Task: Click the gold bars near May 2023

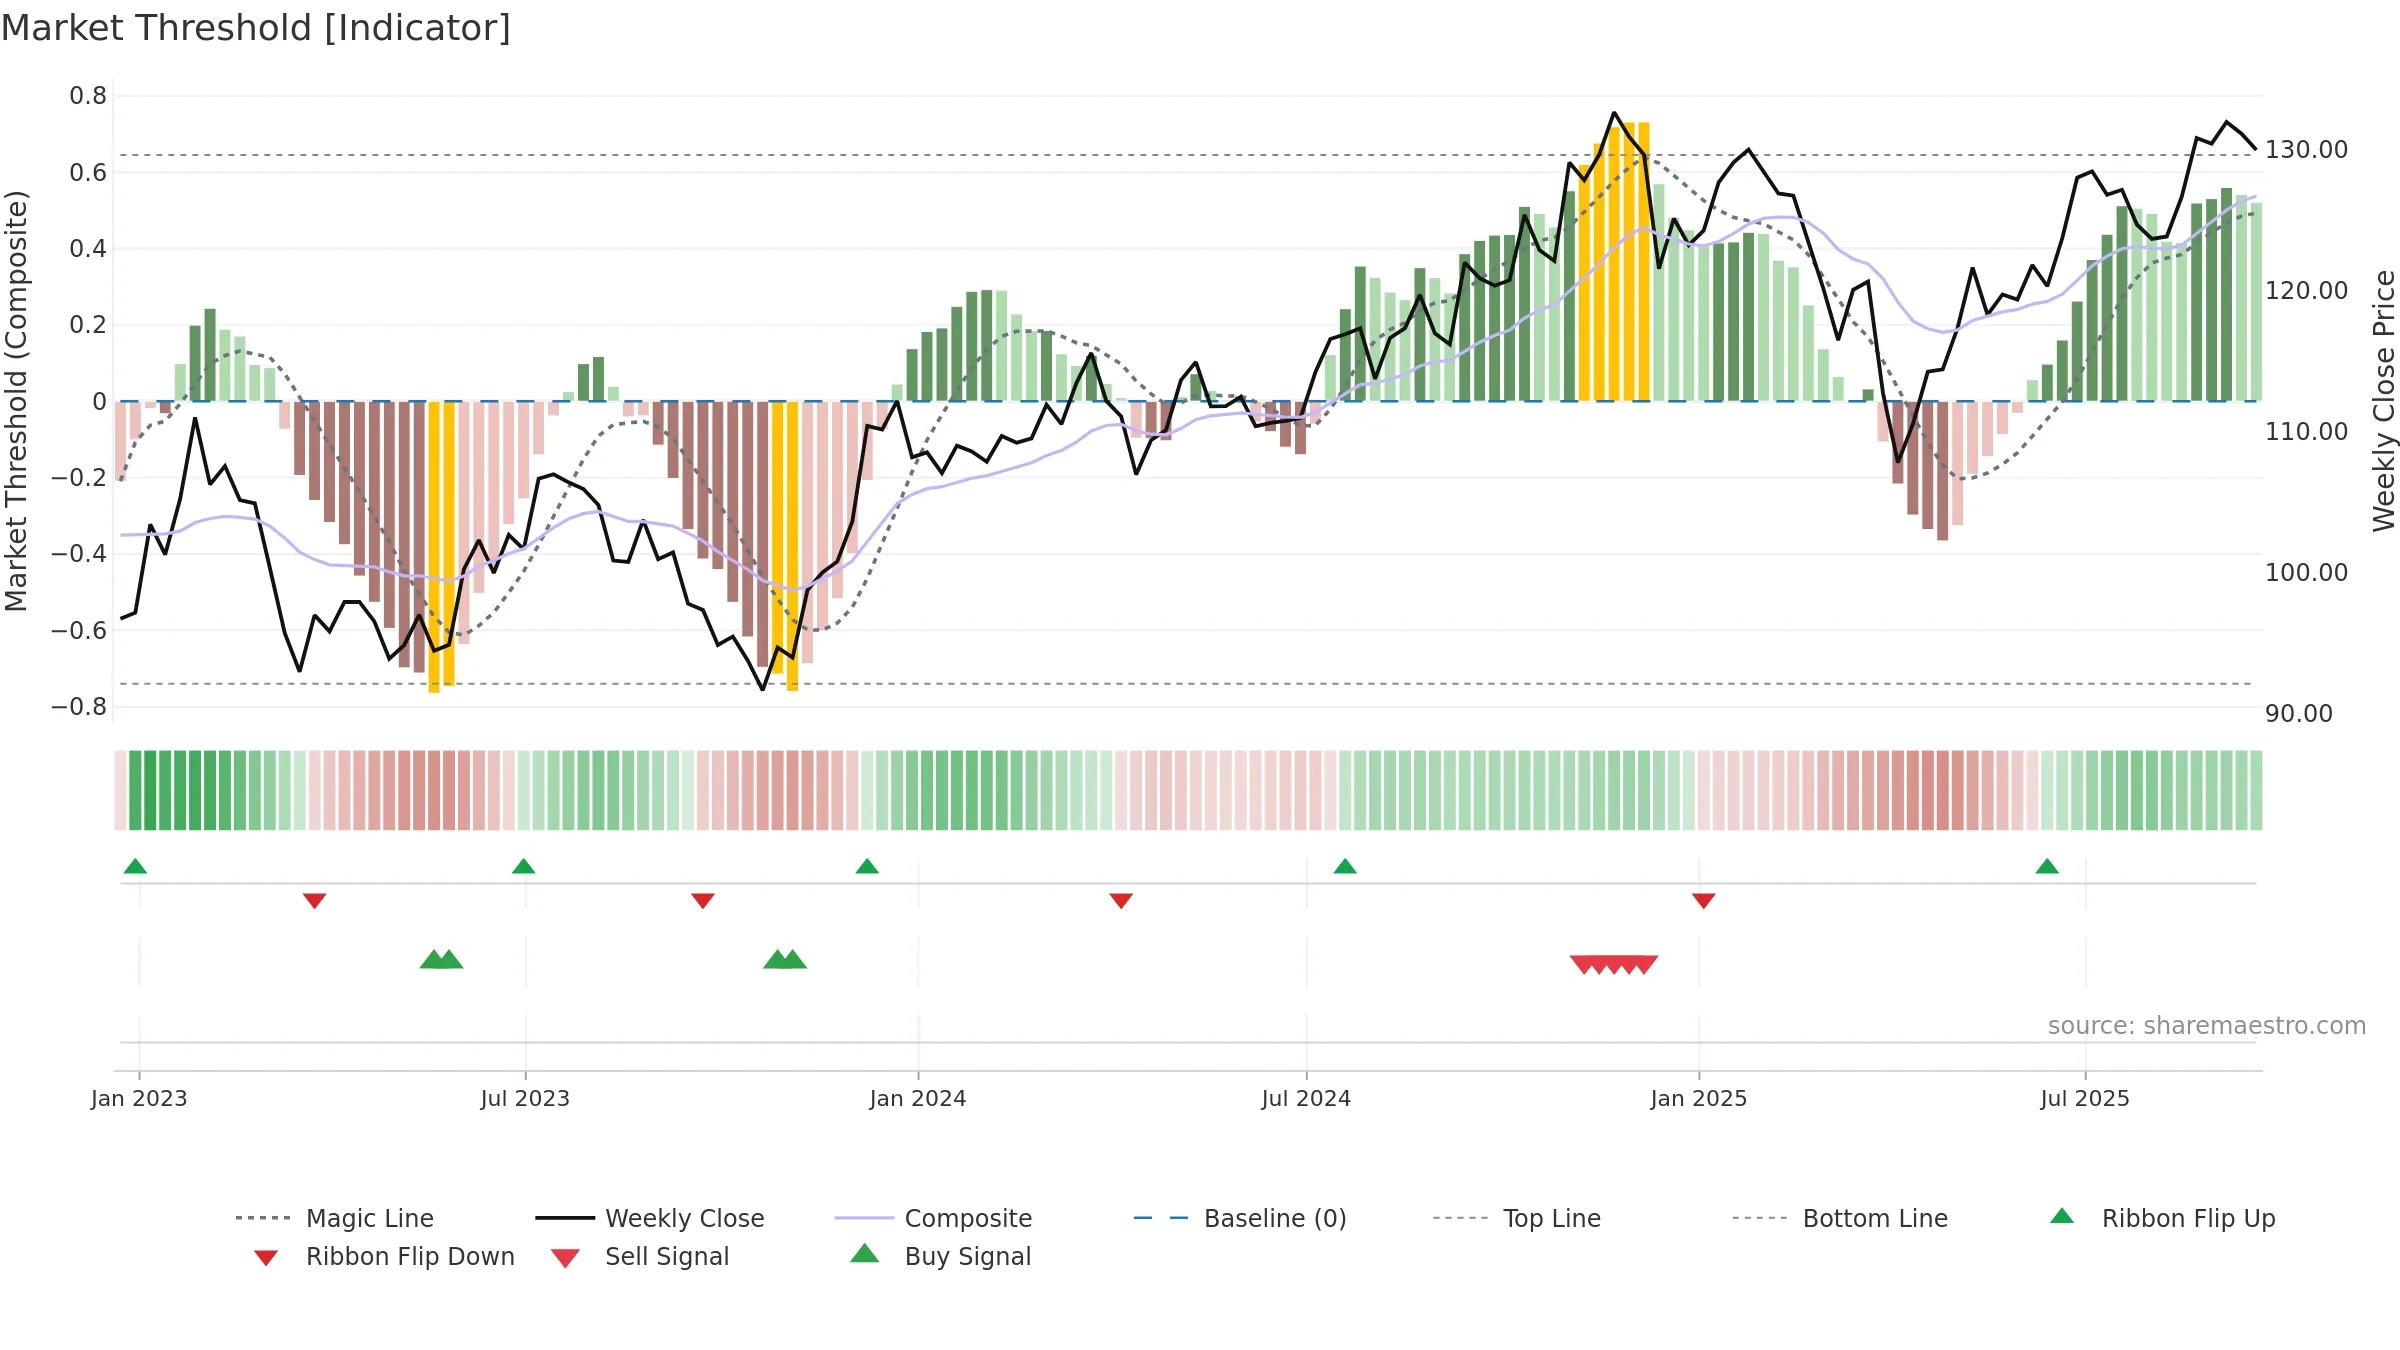Action: coord(441,546)
